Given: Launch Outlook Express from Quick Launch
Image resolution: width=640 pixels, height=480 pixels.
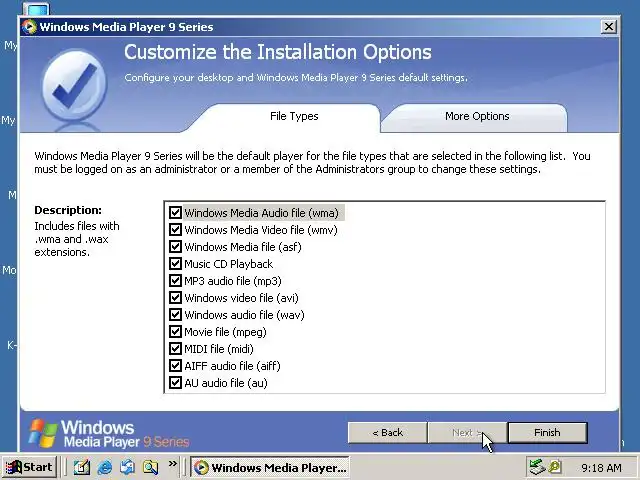Looking at the screenshot, I should tap(127, 467).
